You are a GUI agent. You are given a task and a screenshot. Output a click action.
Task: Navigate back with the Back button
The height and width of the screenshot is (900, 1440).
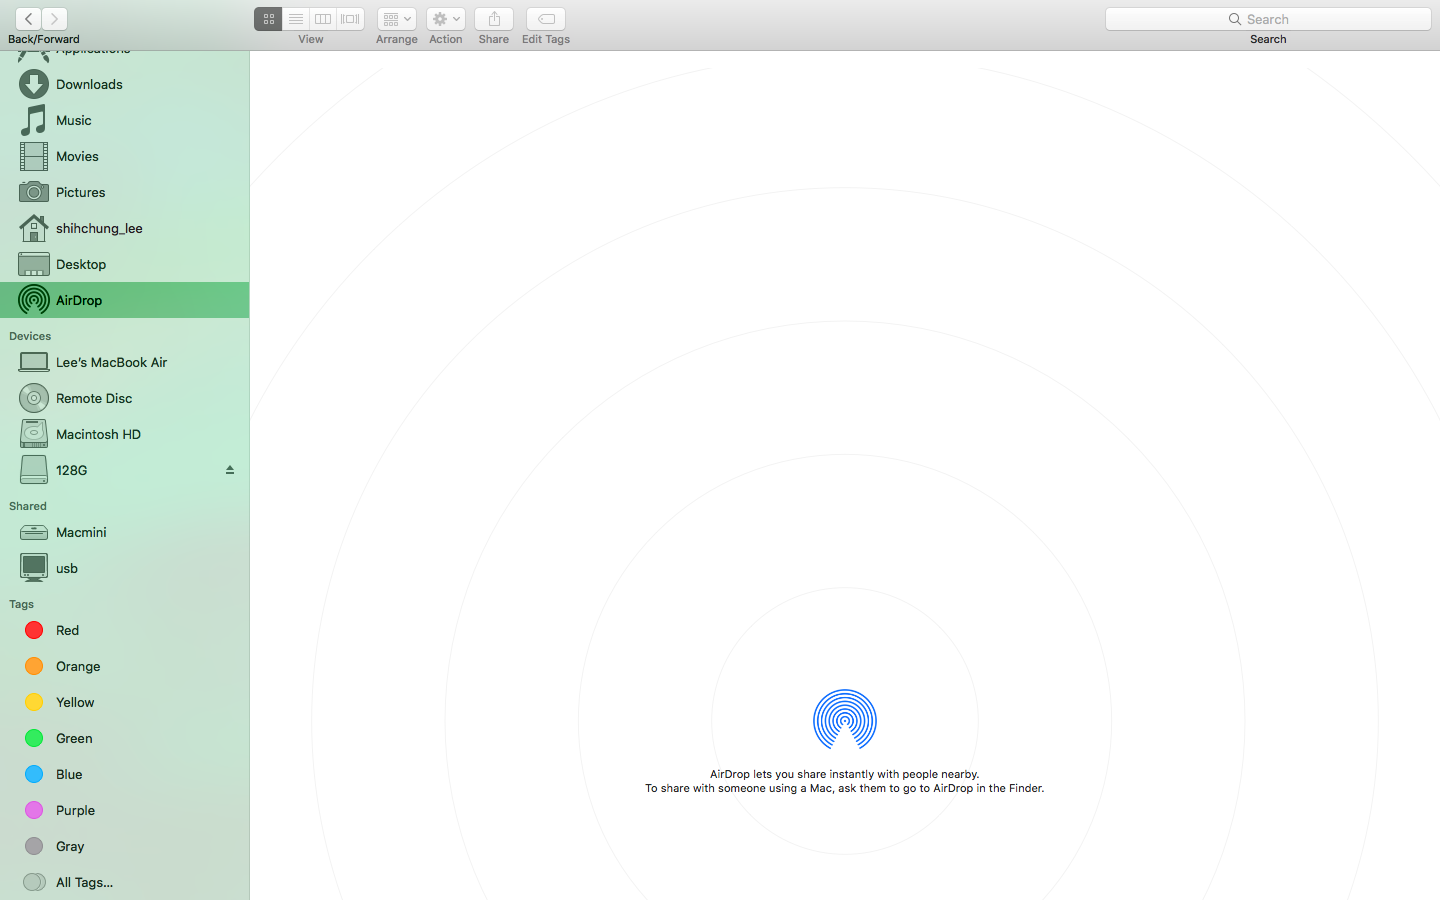27,18
